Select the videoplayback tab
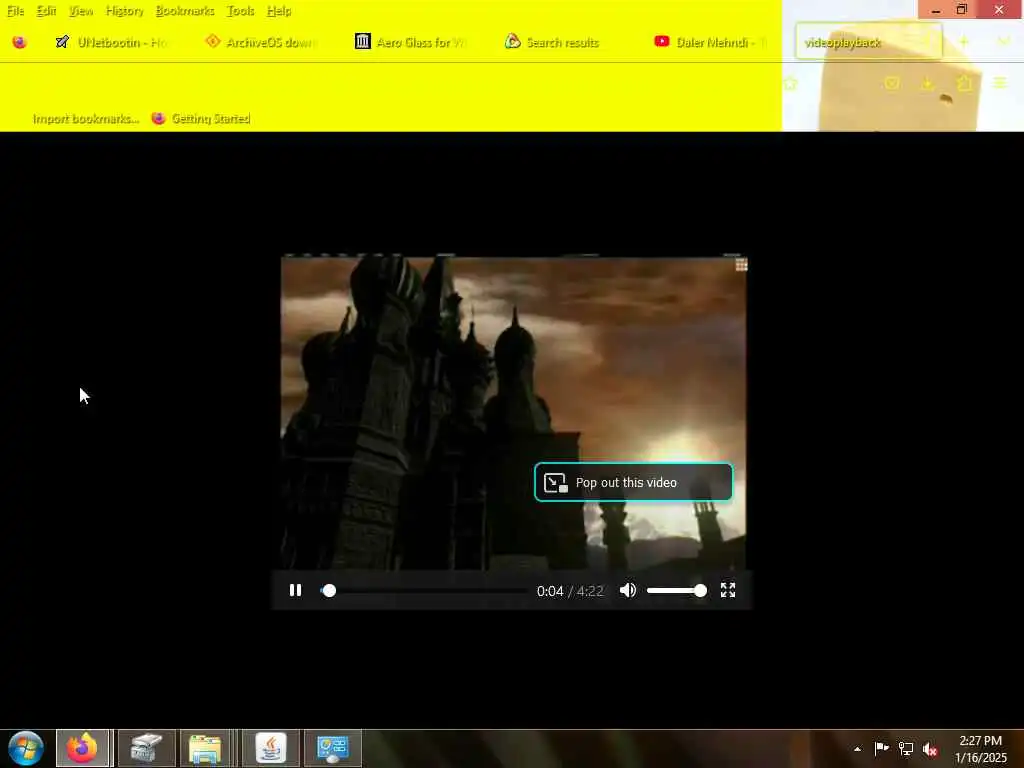1024x768 pixels. tap(868, 42)
